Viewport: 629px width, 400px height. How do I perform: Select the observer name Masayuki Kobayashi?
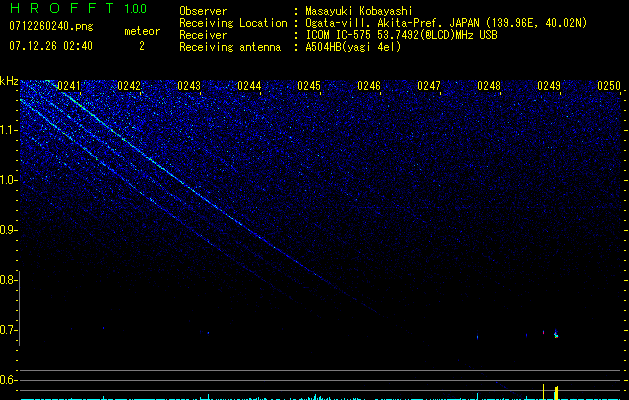coord(359,11)
